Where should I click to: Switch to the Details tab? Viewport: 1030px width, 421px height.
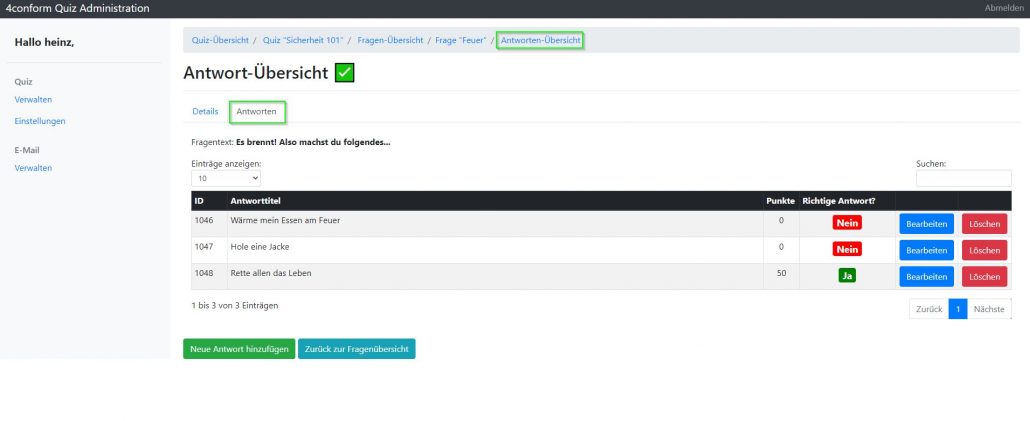205,111
